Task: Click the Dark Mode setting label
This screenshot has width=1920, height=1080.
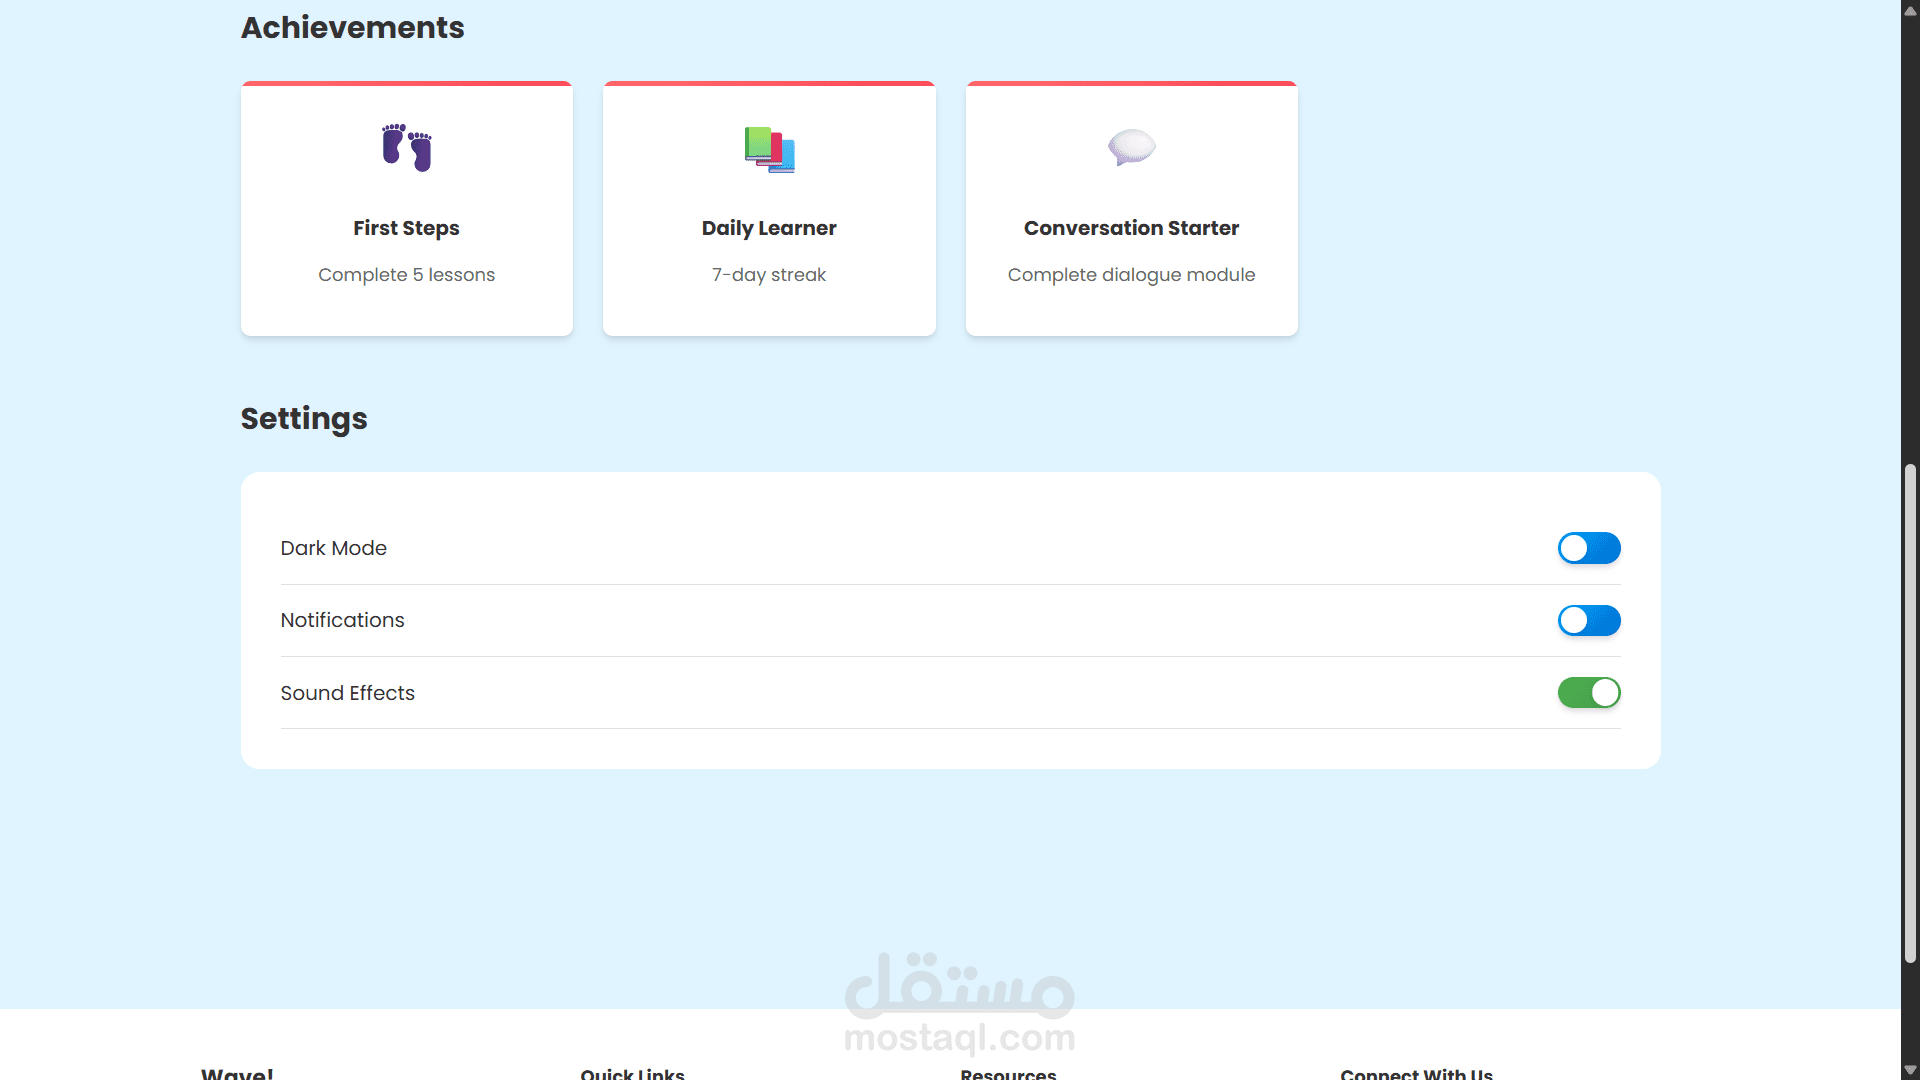Action: tap(333, 548)
